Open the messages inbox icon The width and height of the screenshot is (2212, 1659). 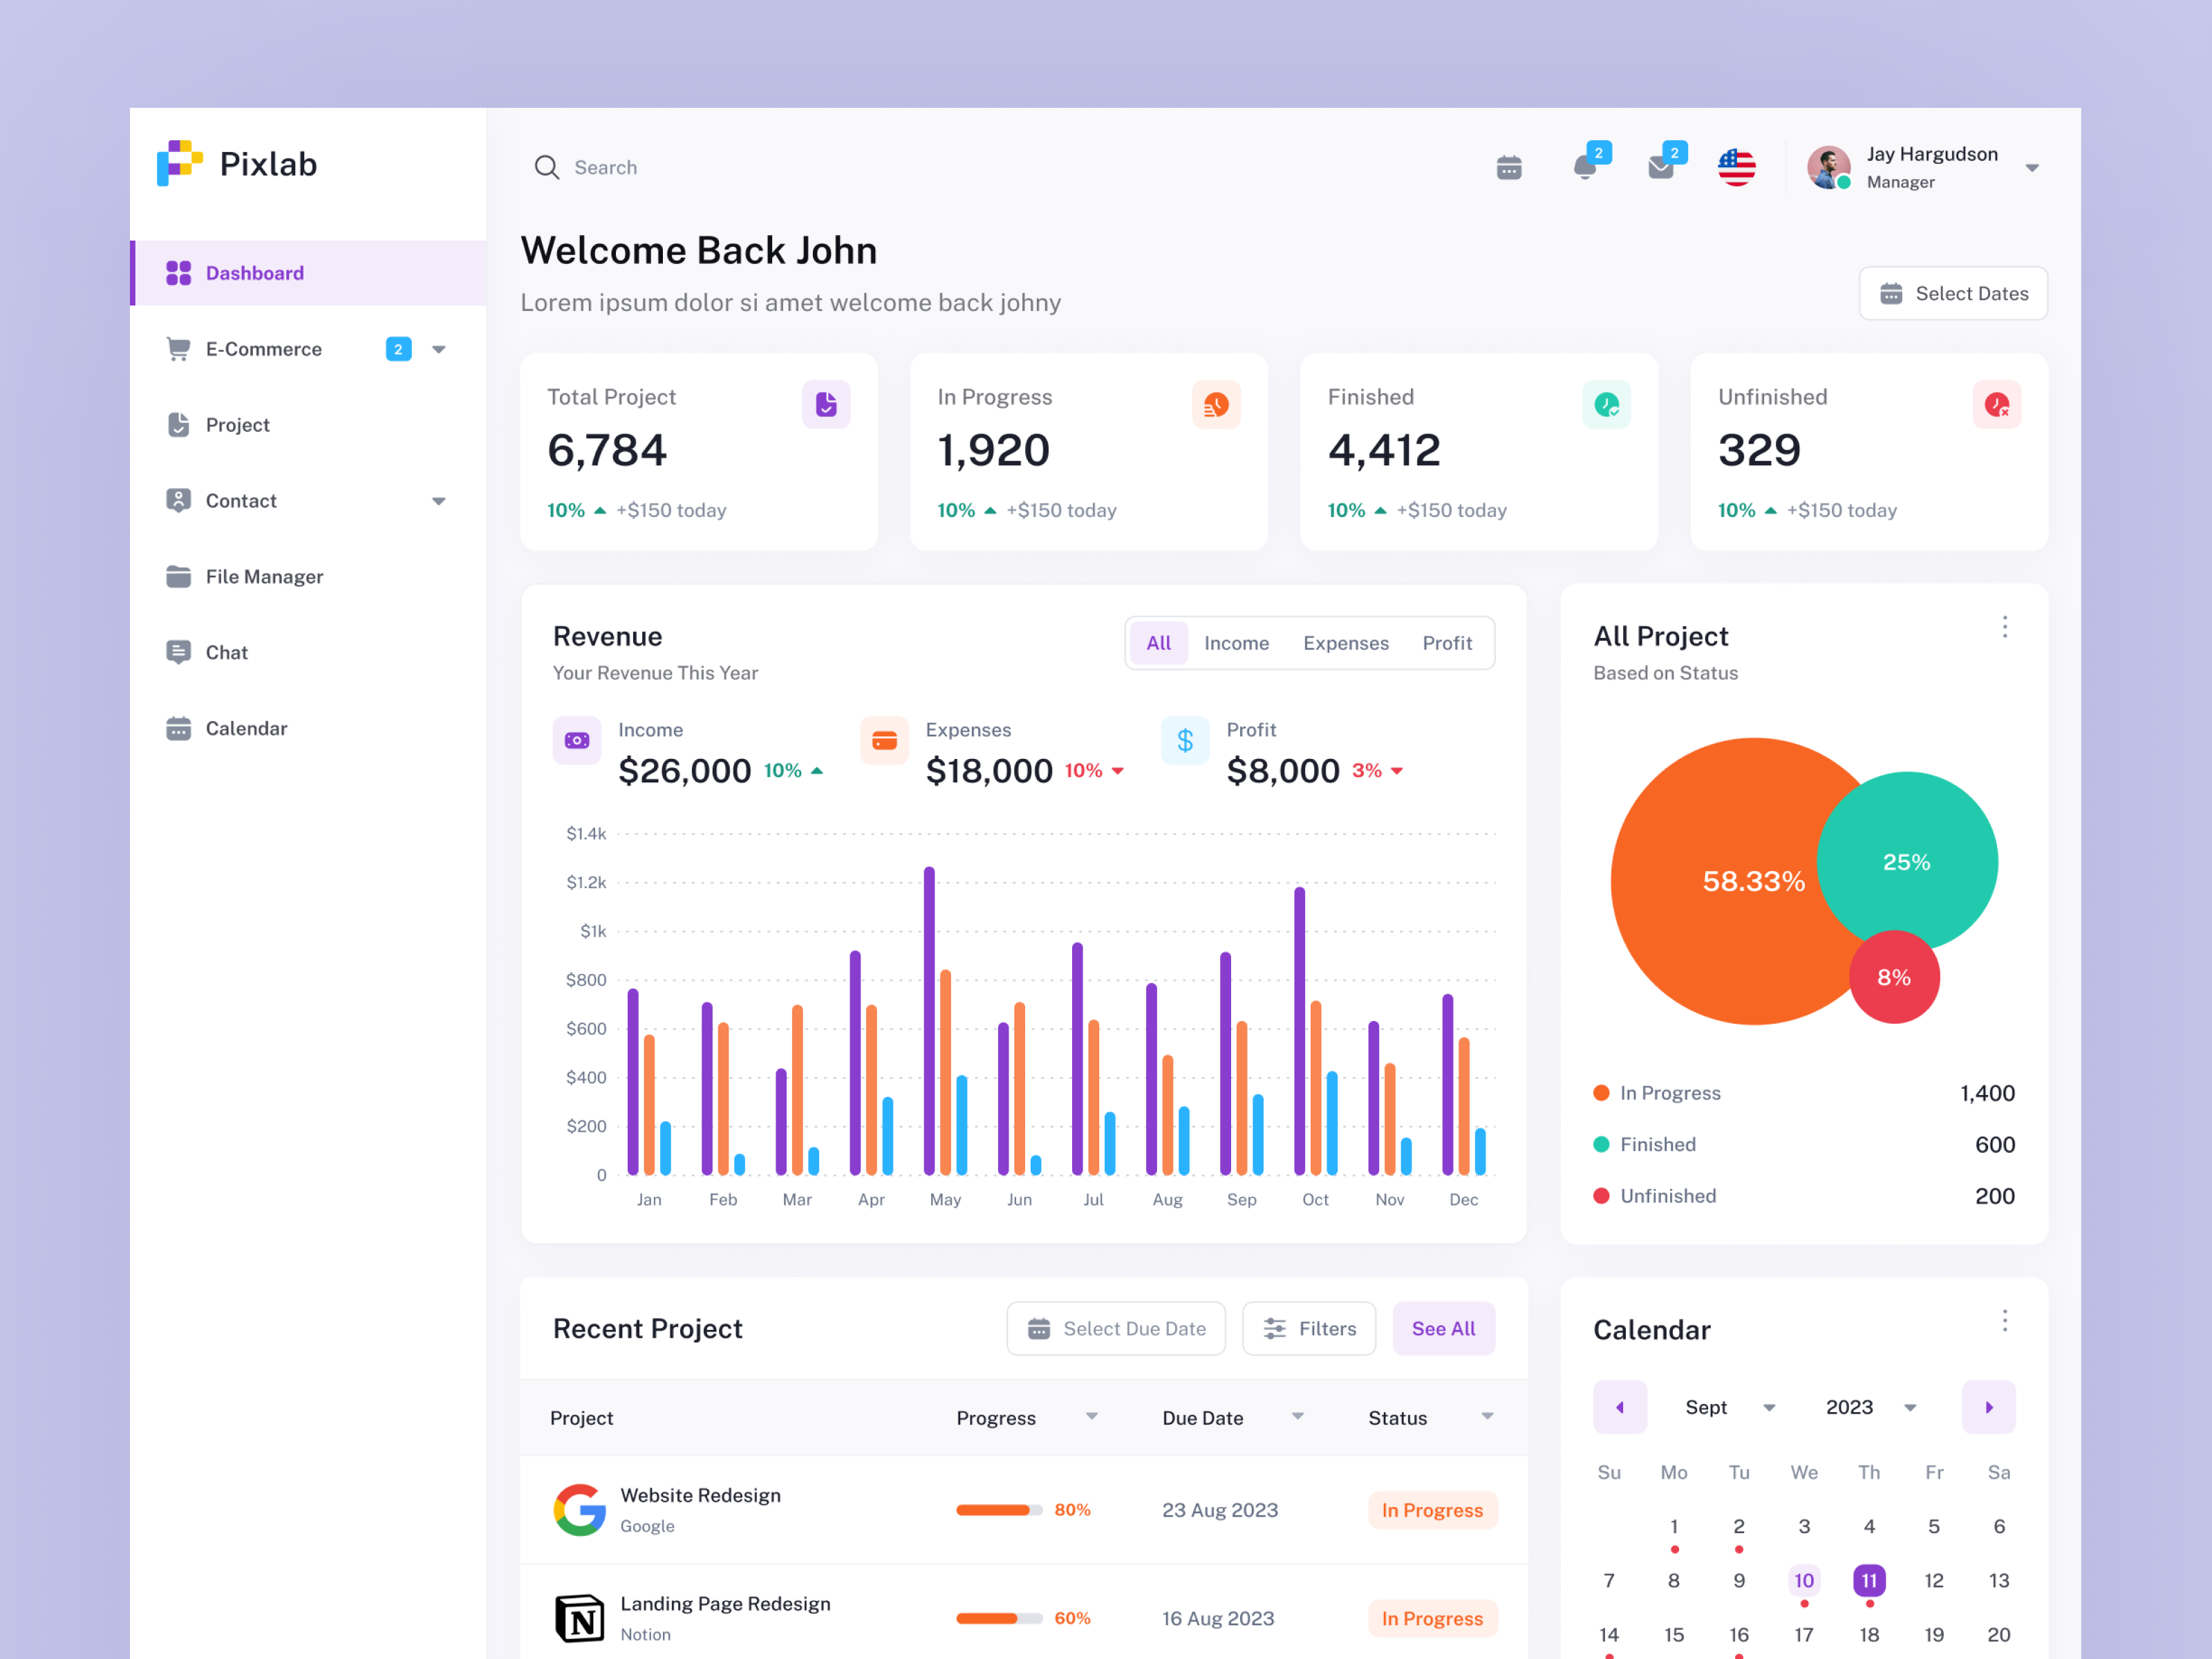click(1662, 167)
